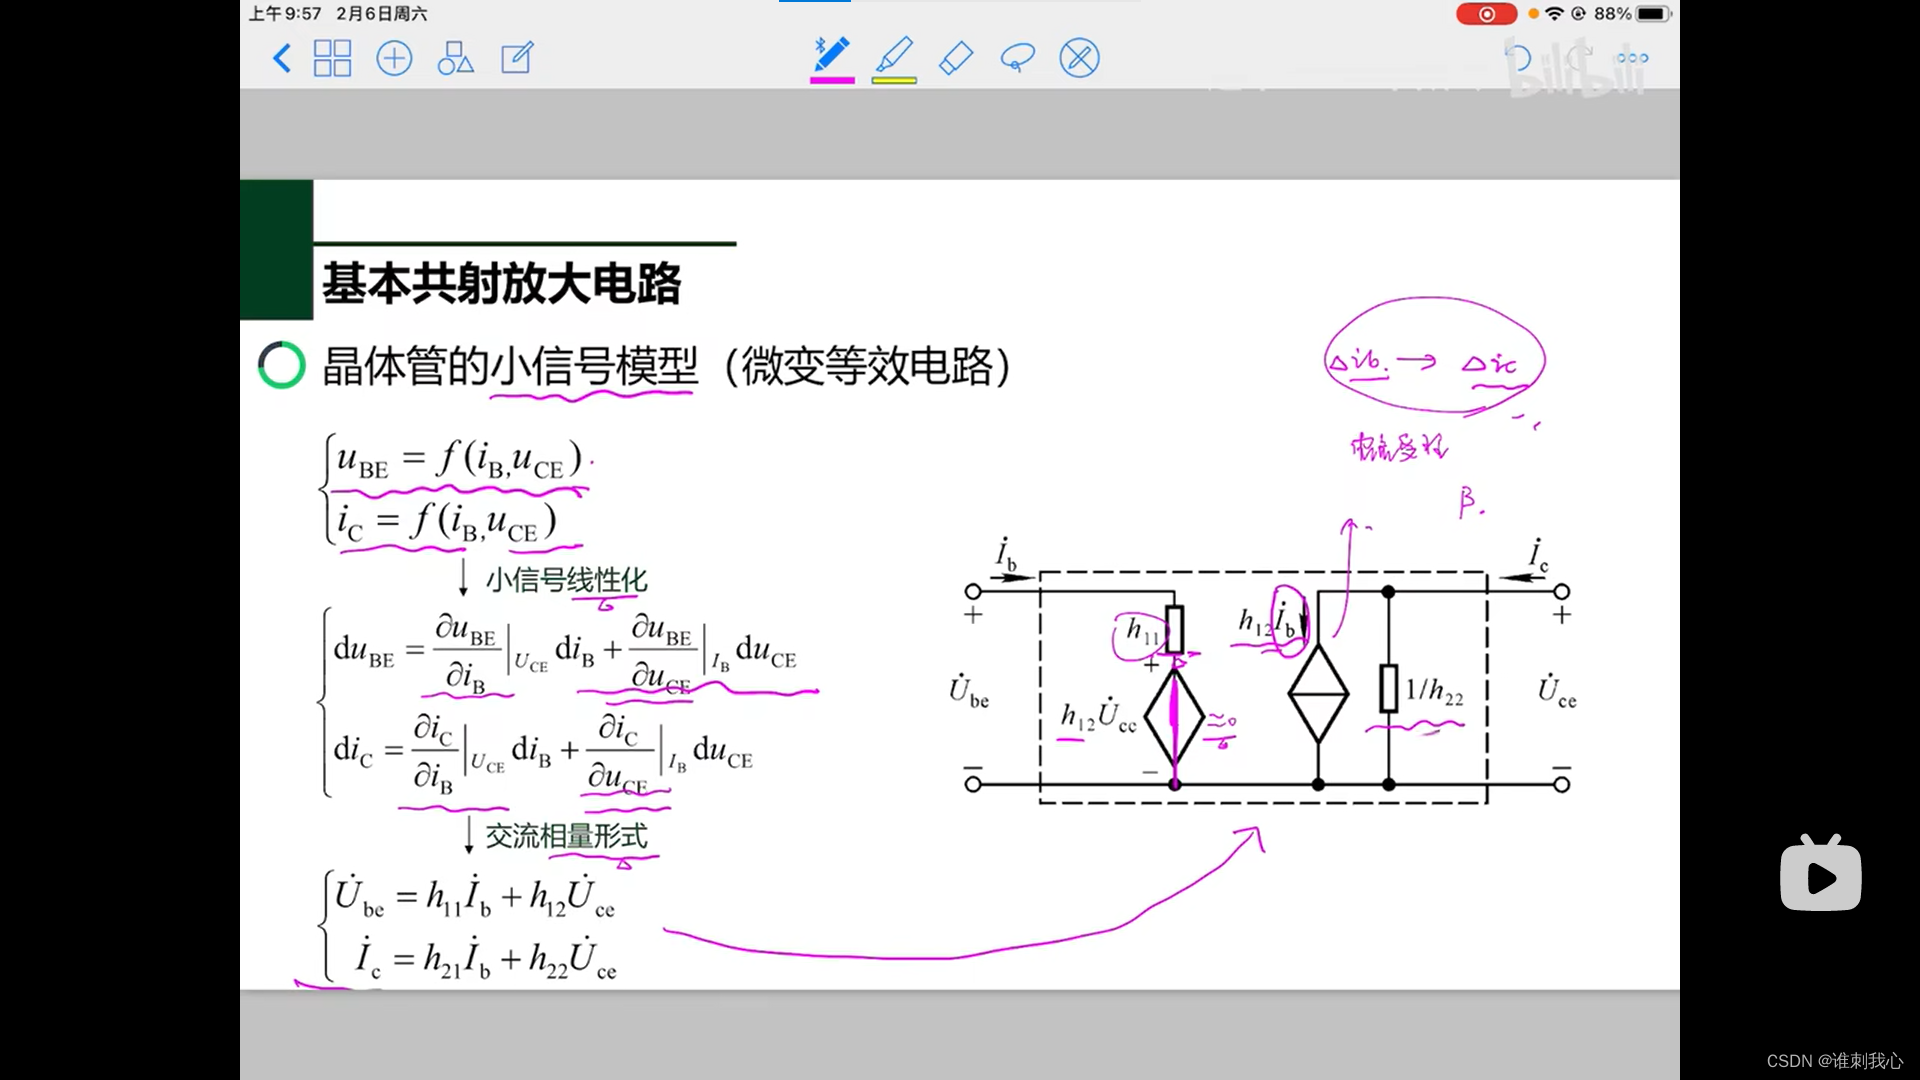Select the yellow highlighter tool
The width and height of the screenshot is (1920, 1080).
click(x=894, y=54)
